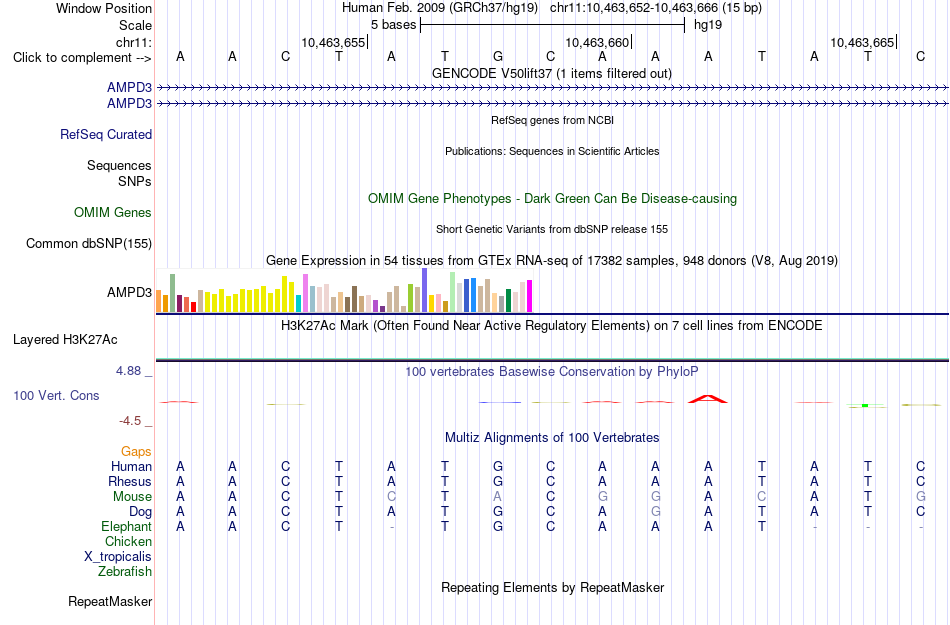Viewport: 950px width, 625px height.
Task: Click the 4.88 upper PhyloP scale value
Action: [128, 371]
